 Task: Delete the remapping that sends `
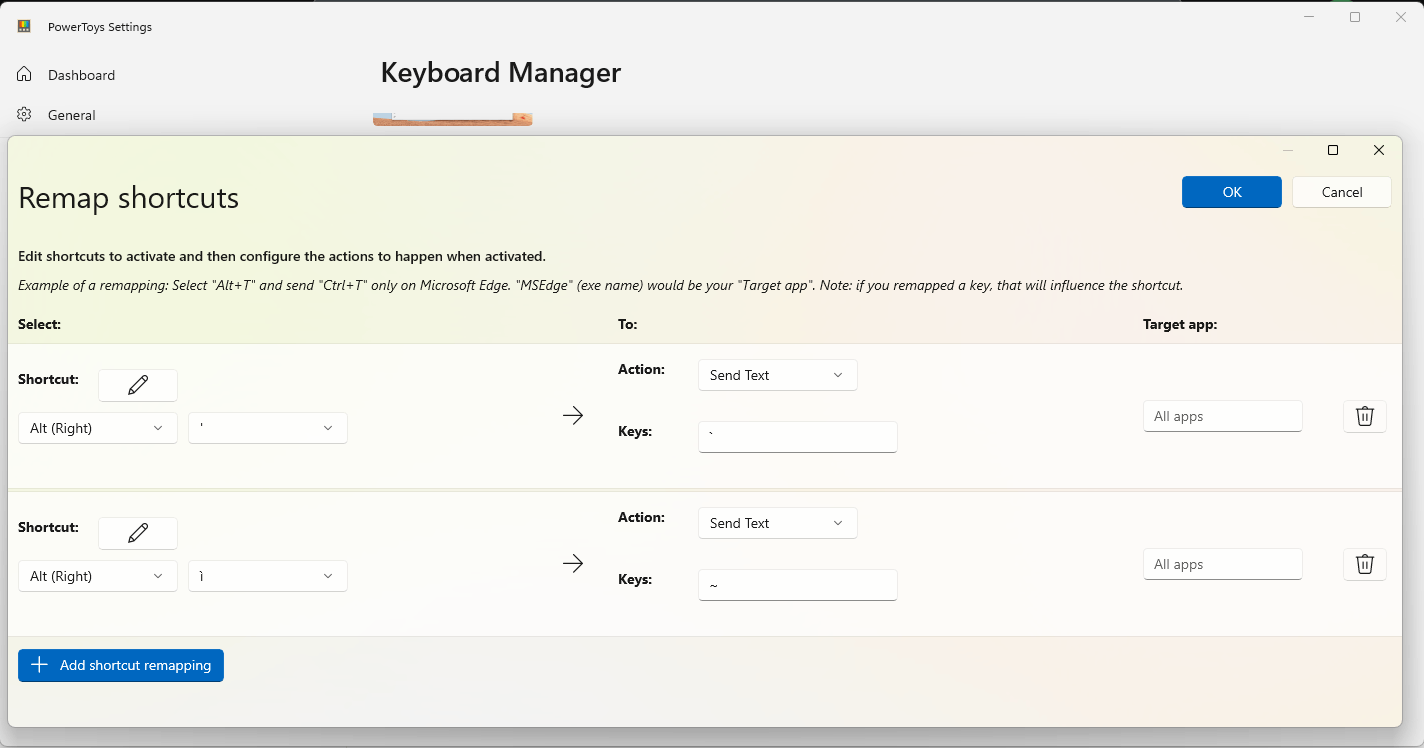click(1364, 416)
